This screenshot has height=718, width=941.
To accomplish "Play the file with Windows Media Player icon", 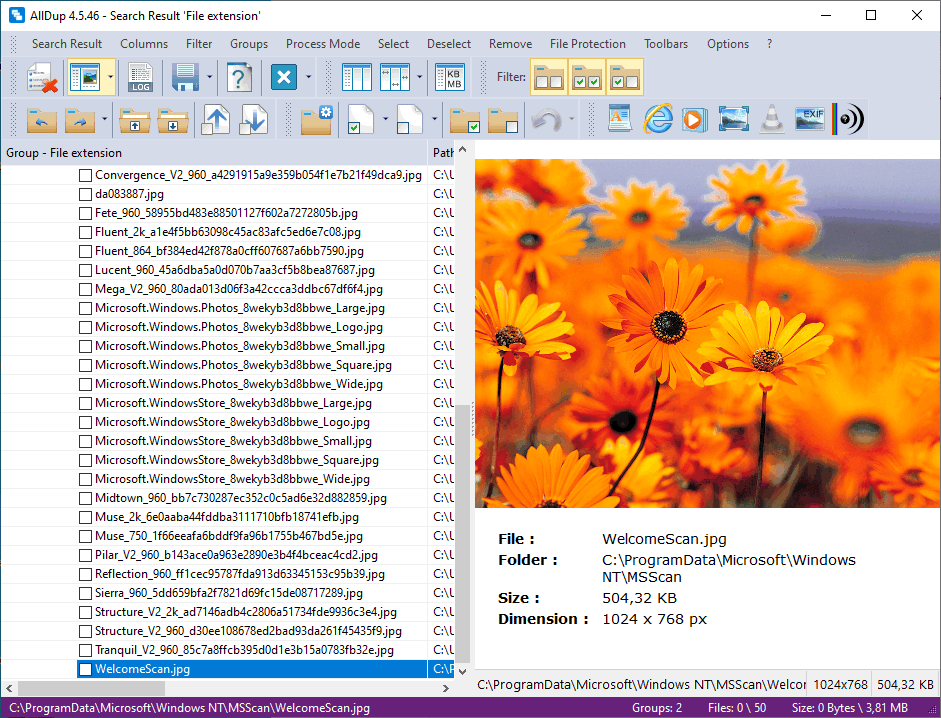I will click(694, 118).
